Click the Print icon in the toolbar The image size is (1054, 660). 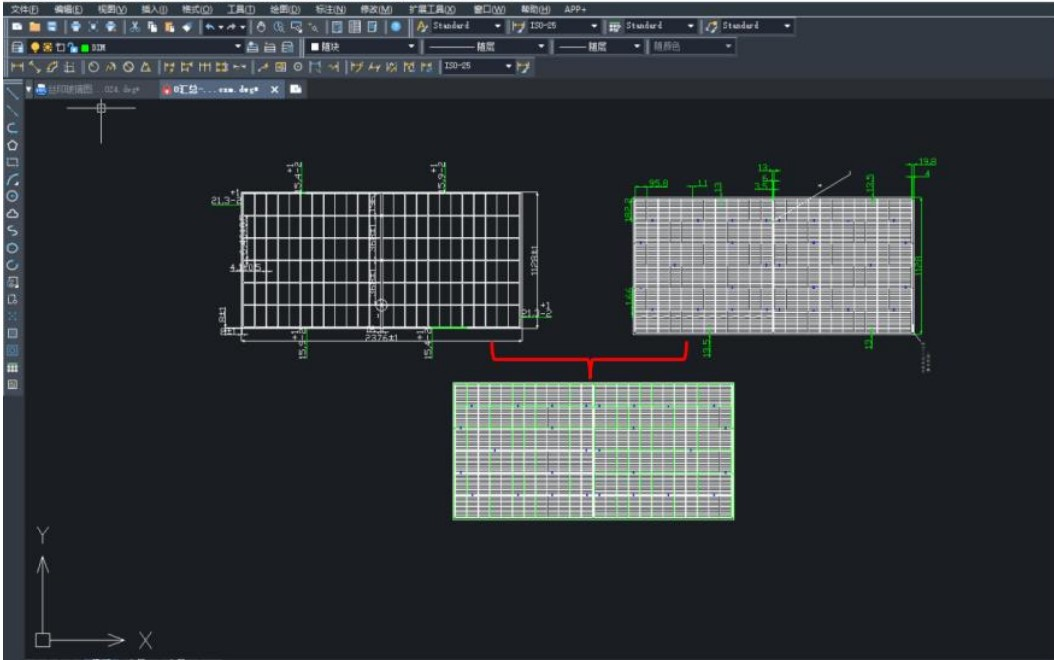(76, 26)
